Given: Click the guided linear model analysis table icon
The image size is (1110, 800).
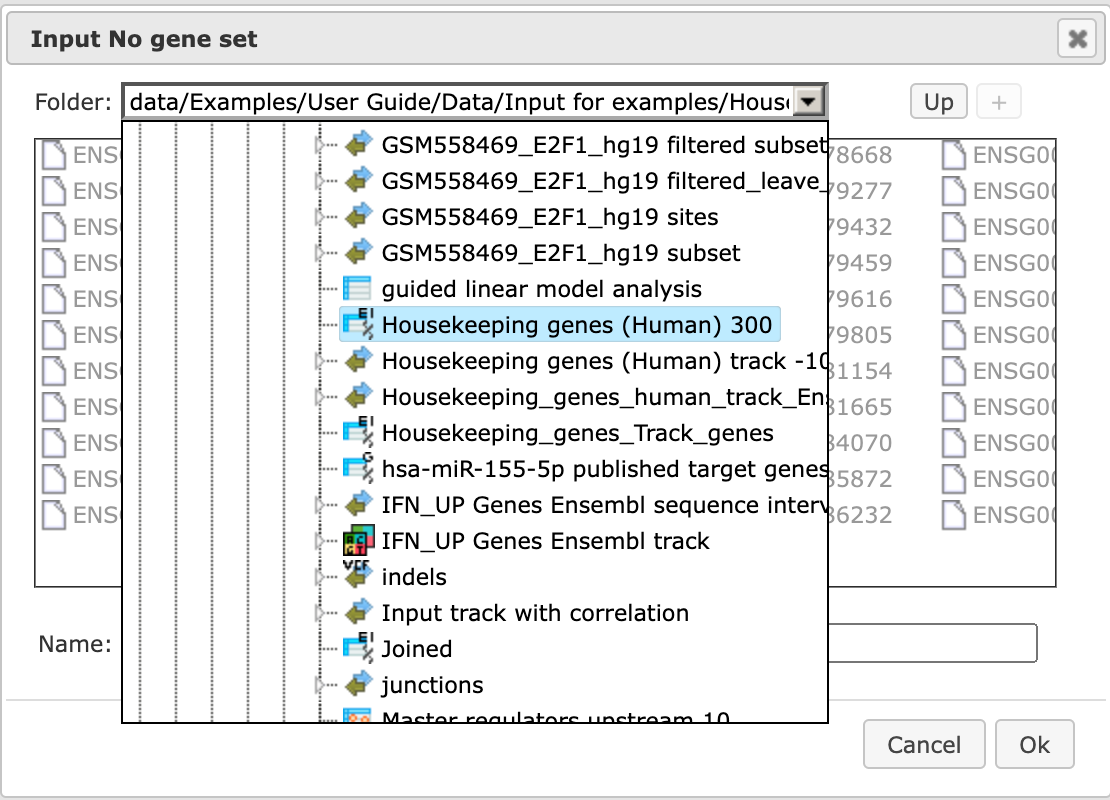Looking at the screenshot, I should 357,289.
